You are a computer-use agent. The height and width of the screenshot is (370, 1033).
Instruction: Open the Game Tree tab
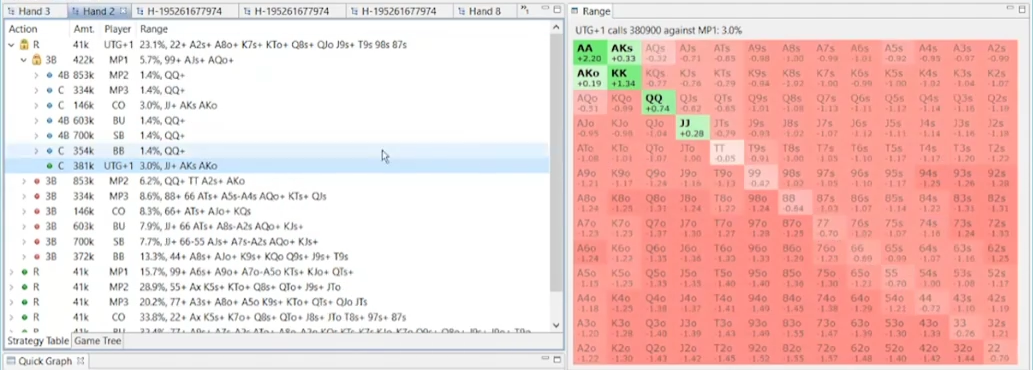pyautogui.click(x=98, y=340)
